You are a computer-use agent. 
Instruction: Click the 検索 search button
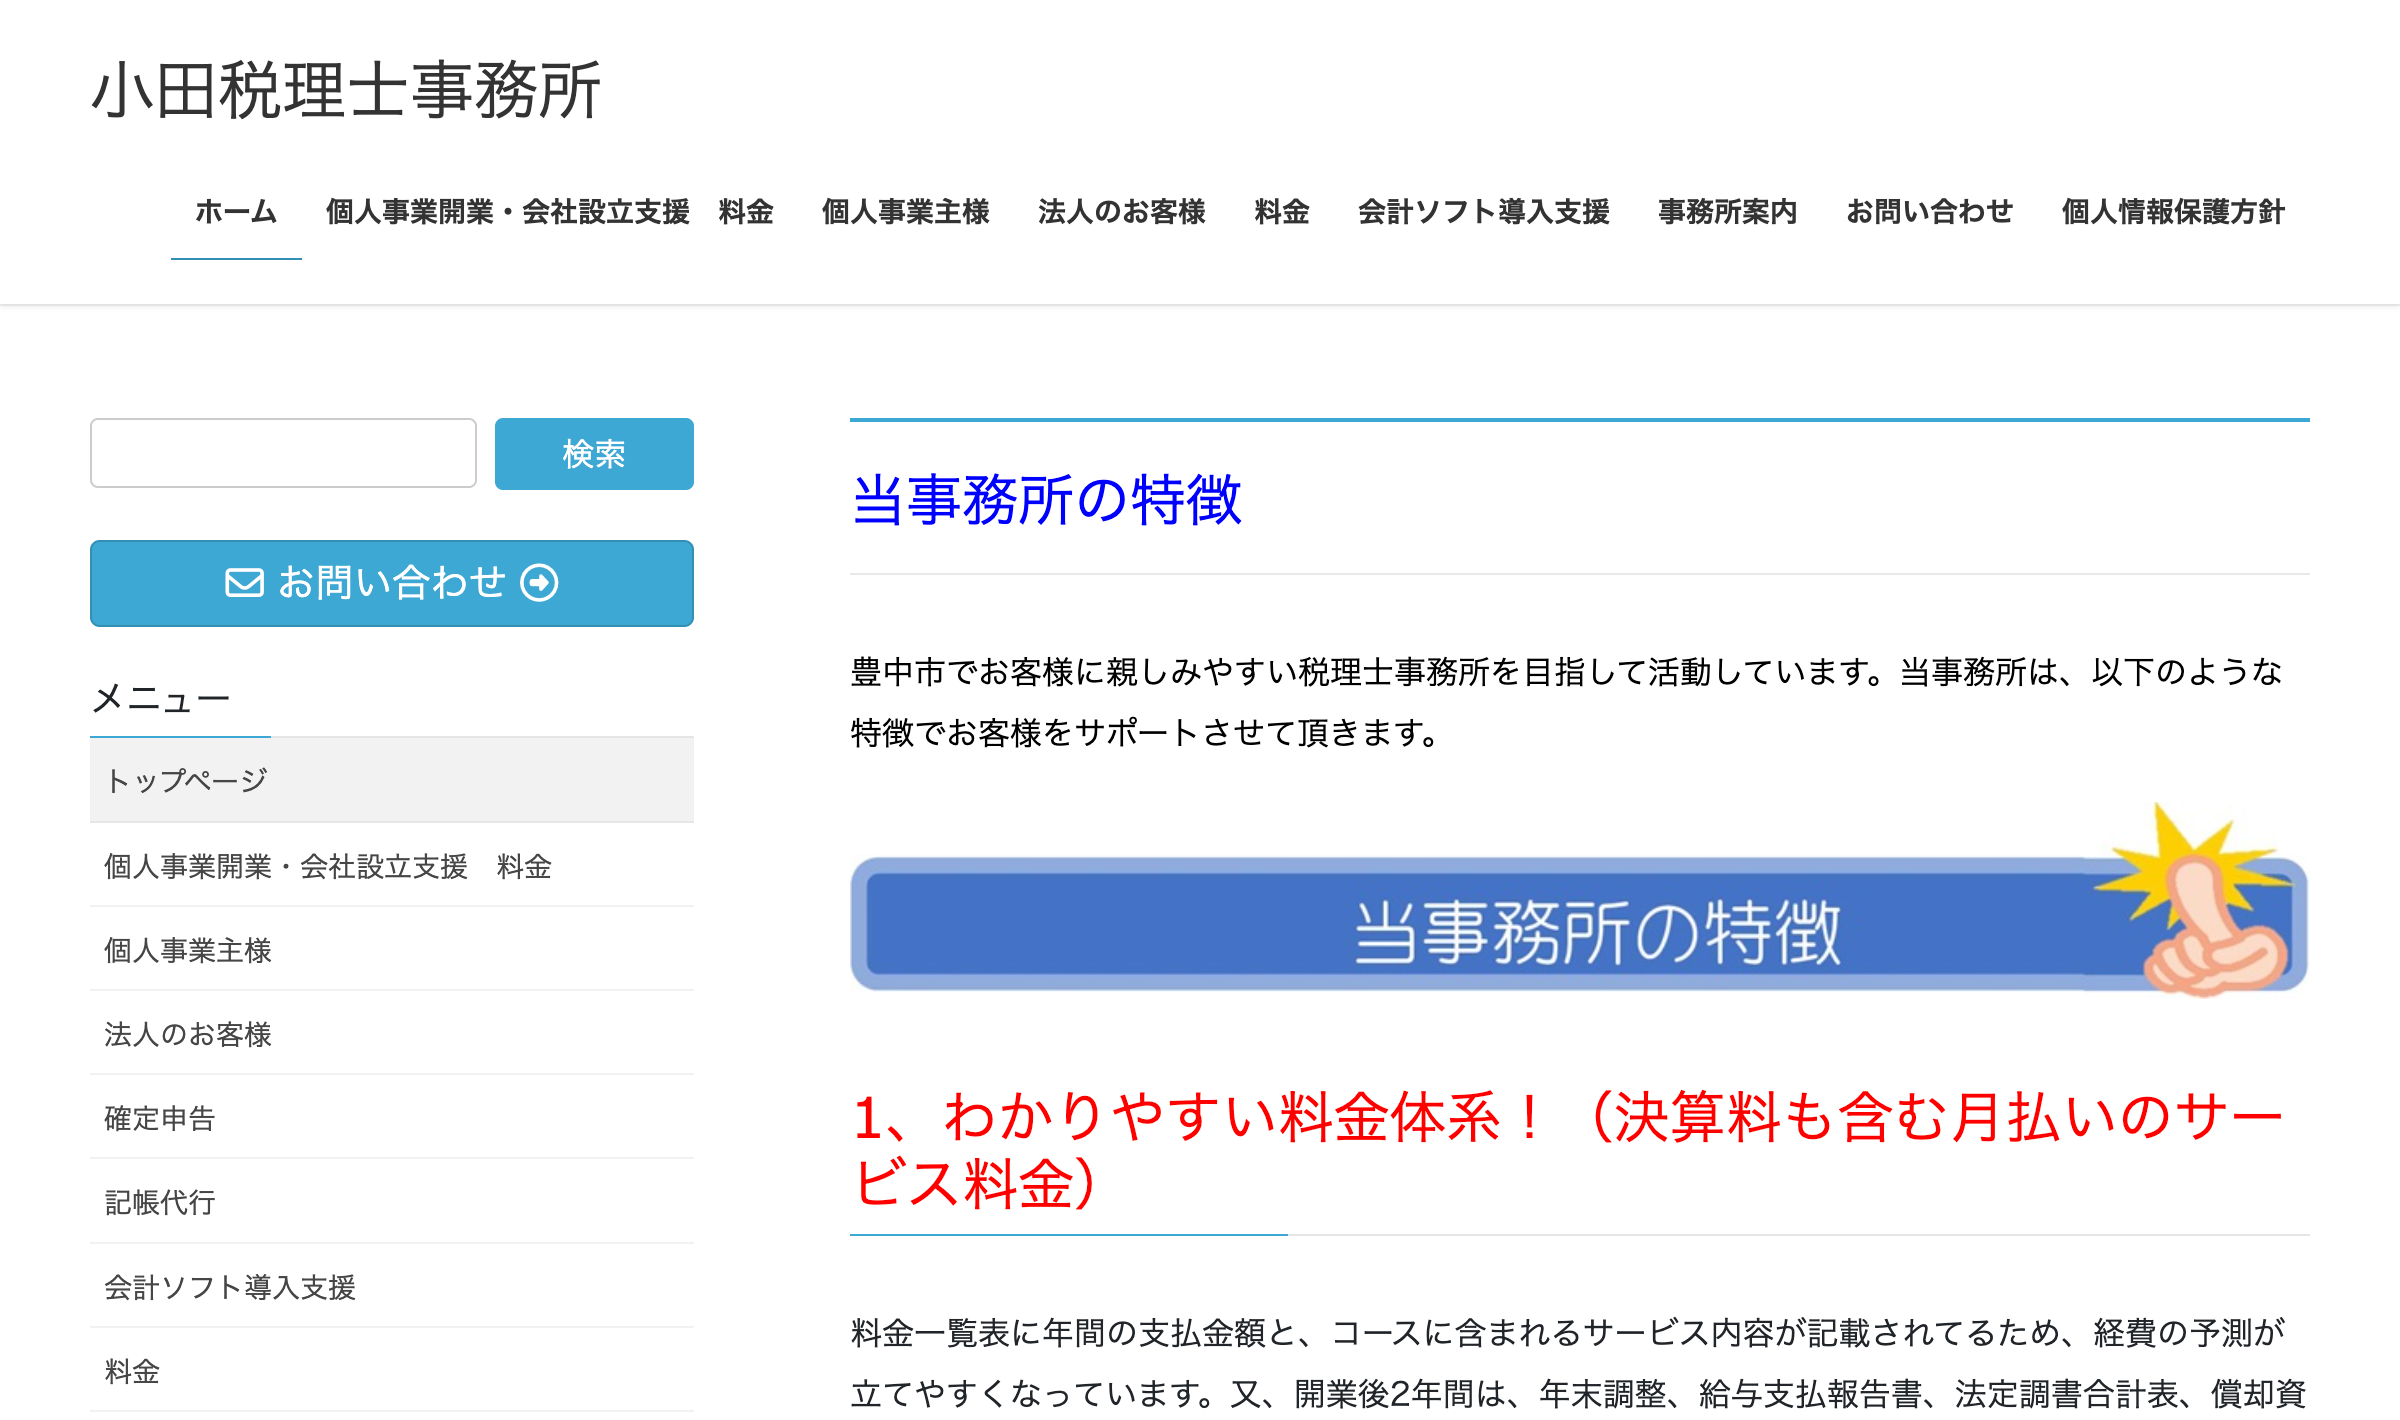(593, 454)
